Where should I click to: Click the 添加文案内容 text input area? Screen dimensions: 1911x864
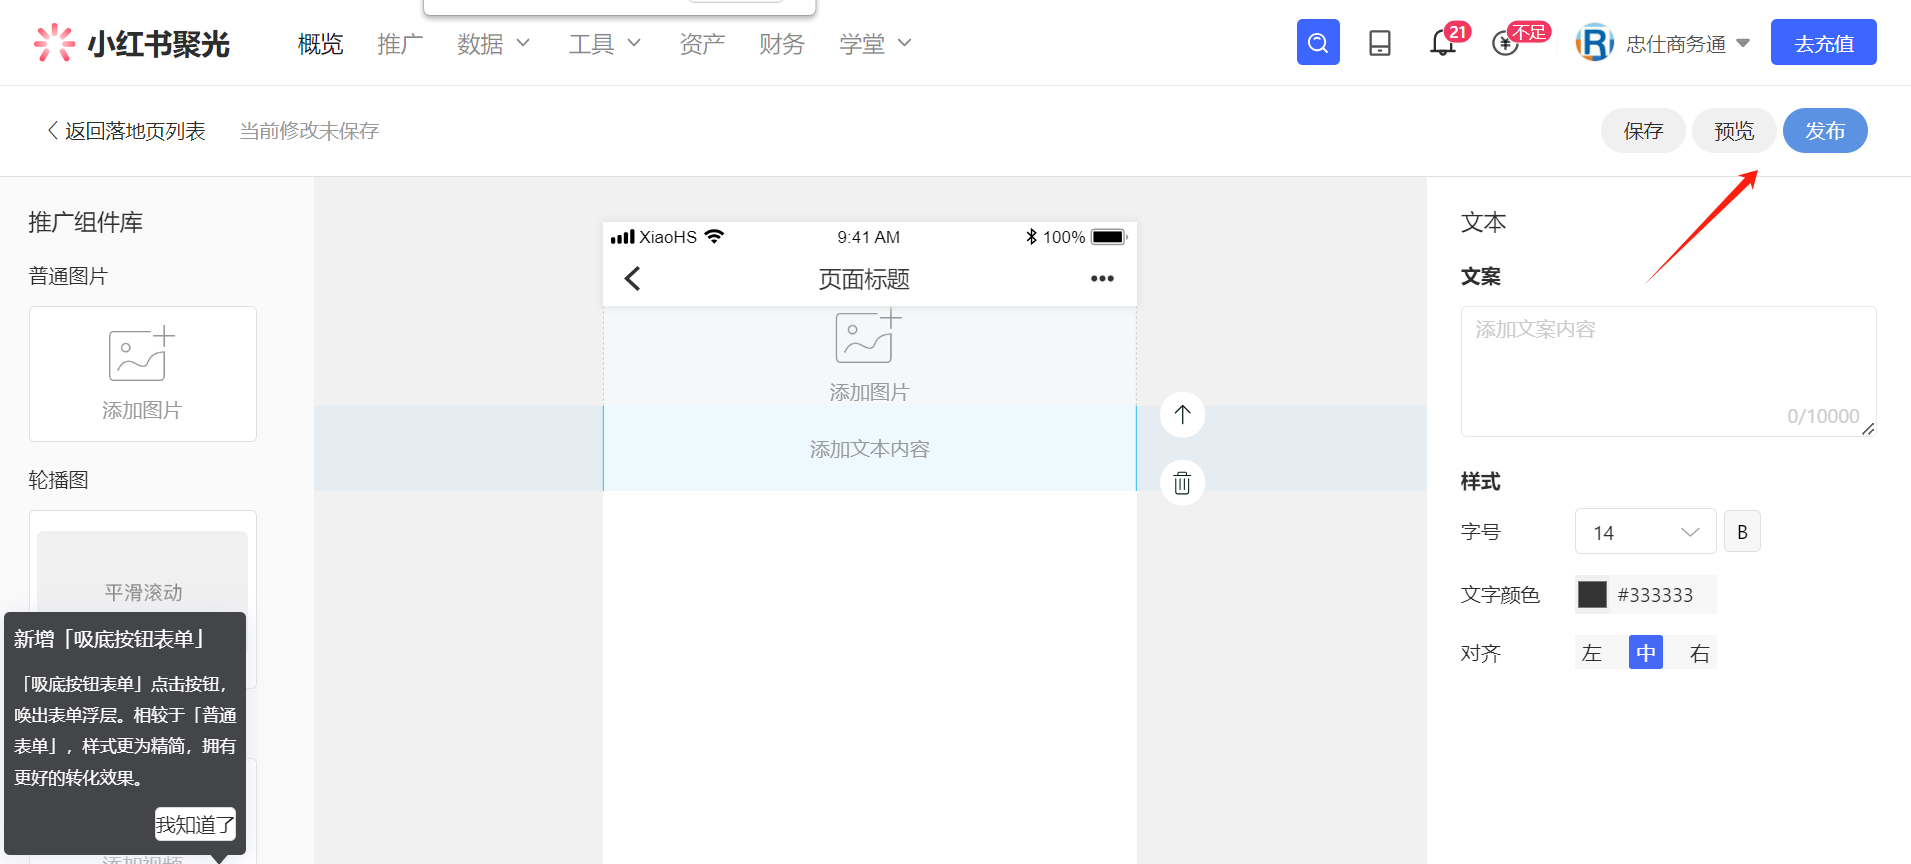coord(1667,370)
